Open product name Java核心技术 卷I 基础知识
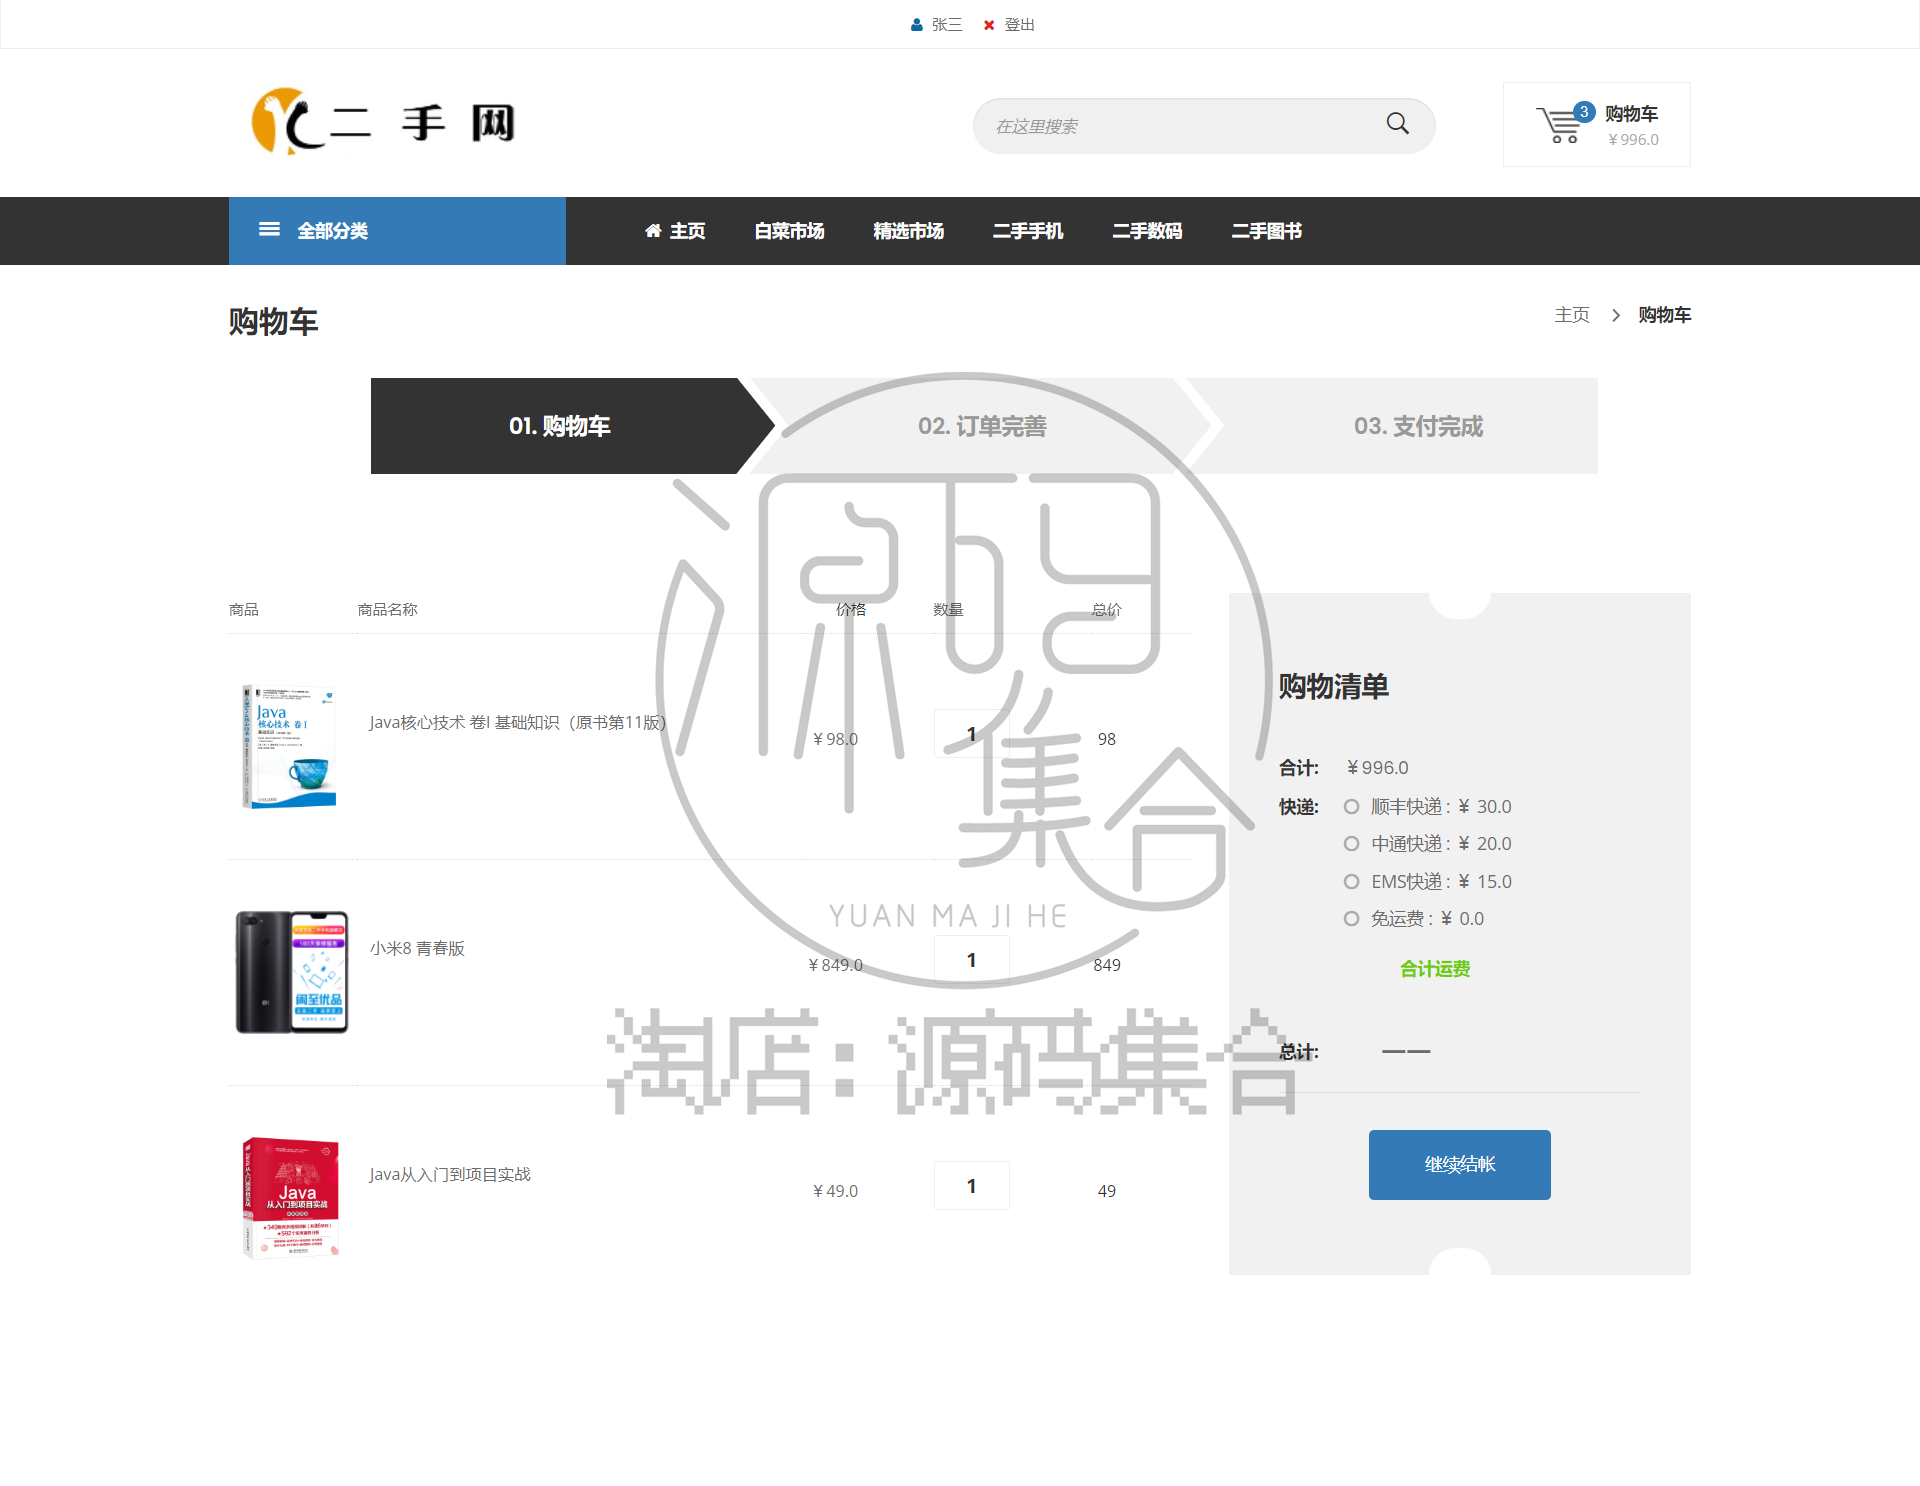 click(517, 723)
